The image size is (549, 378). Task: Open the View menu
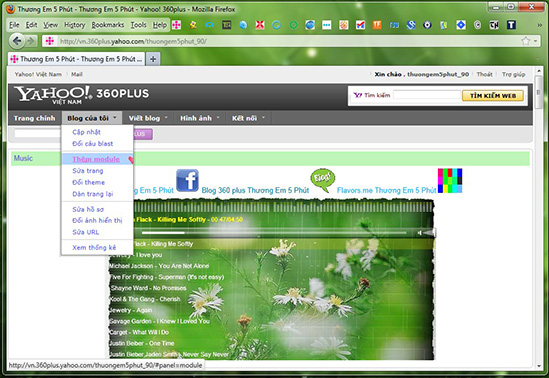(50, 25)
